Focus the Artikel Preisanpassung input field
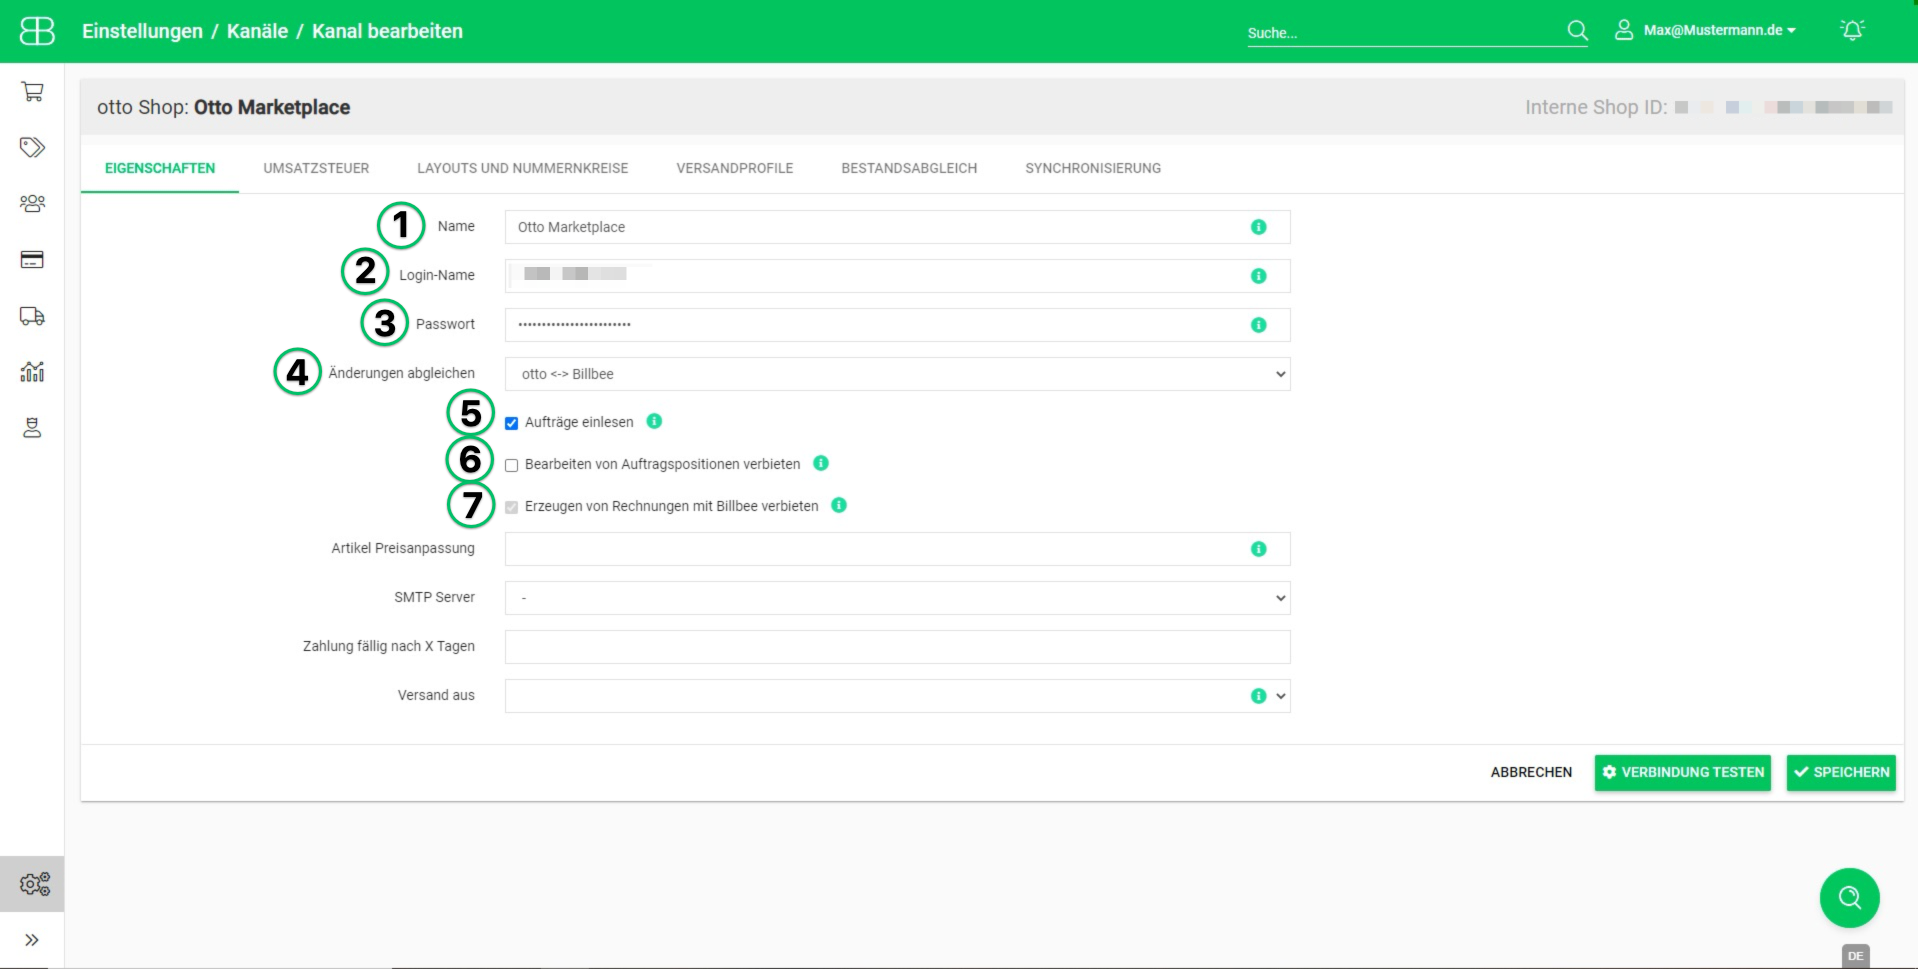Viewport: 1918px width, 969px height. pos(897,549)
